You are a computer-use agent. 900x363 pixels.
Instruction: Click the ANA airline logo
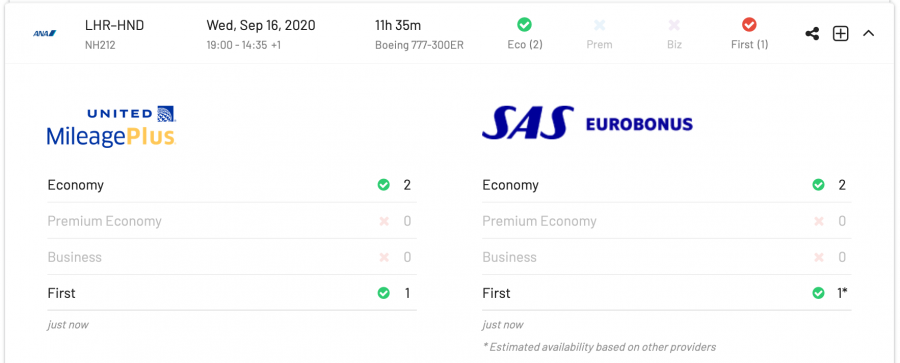45,34
